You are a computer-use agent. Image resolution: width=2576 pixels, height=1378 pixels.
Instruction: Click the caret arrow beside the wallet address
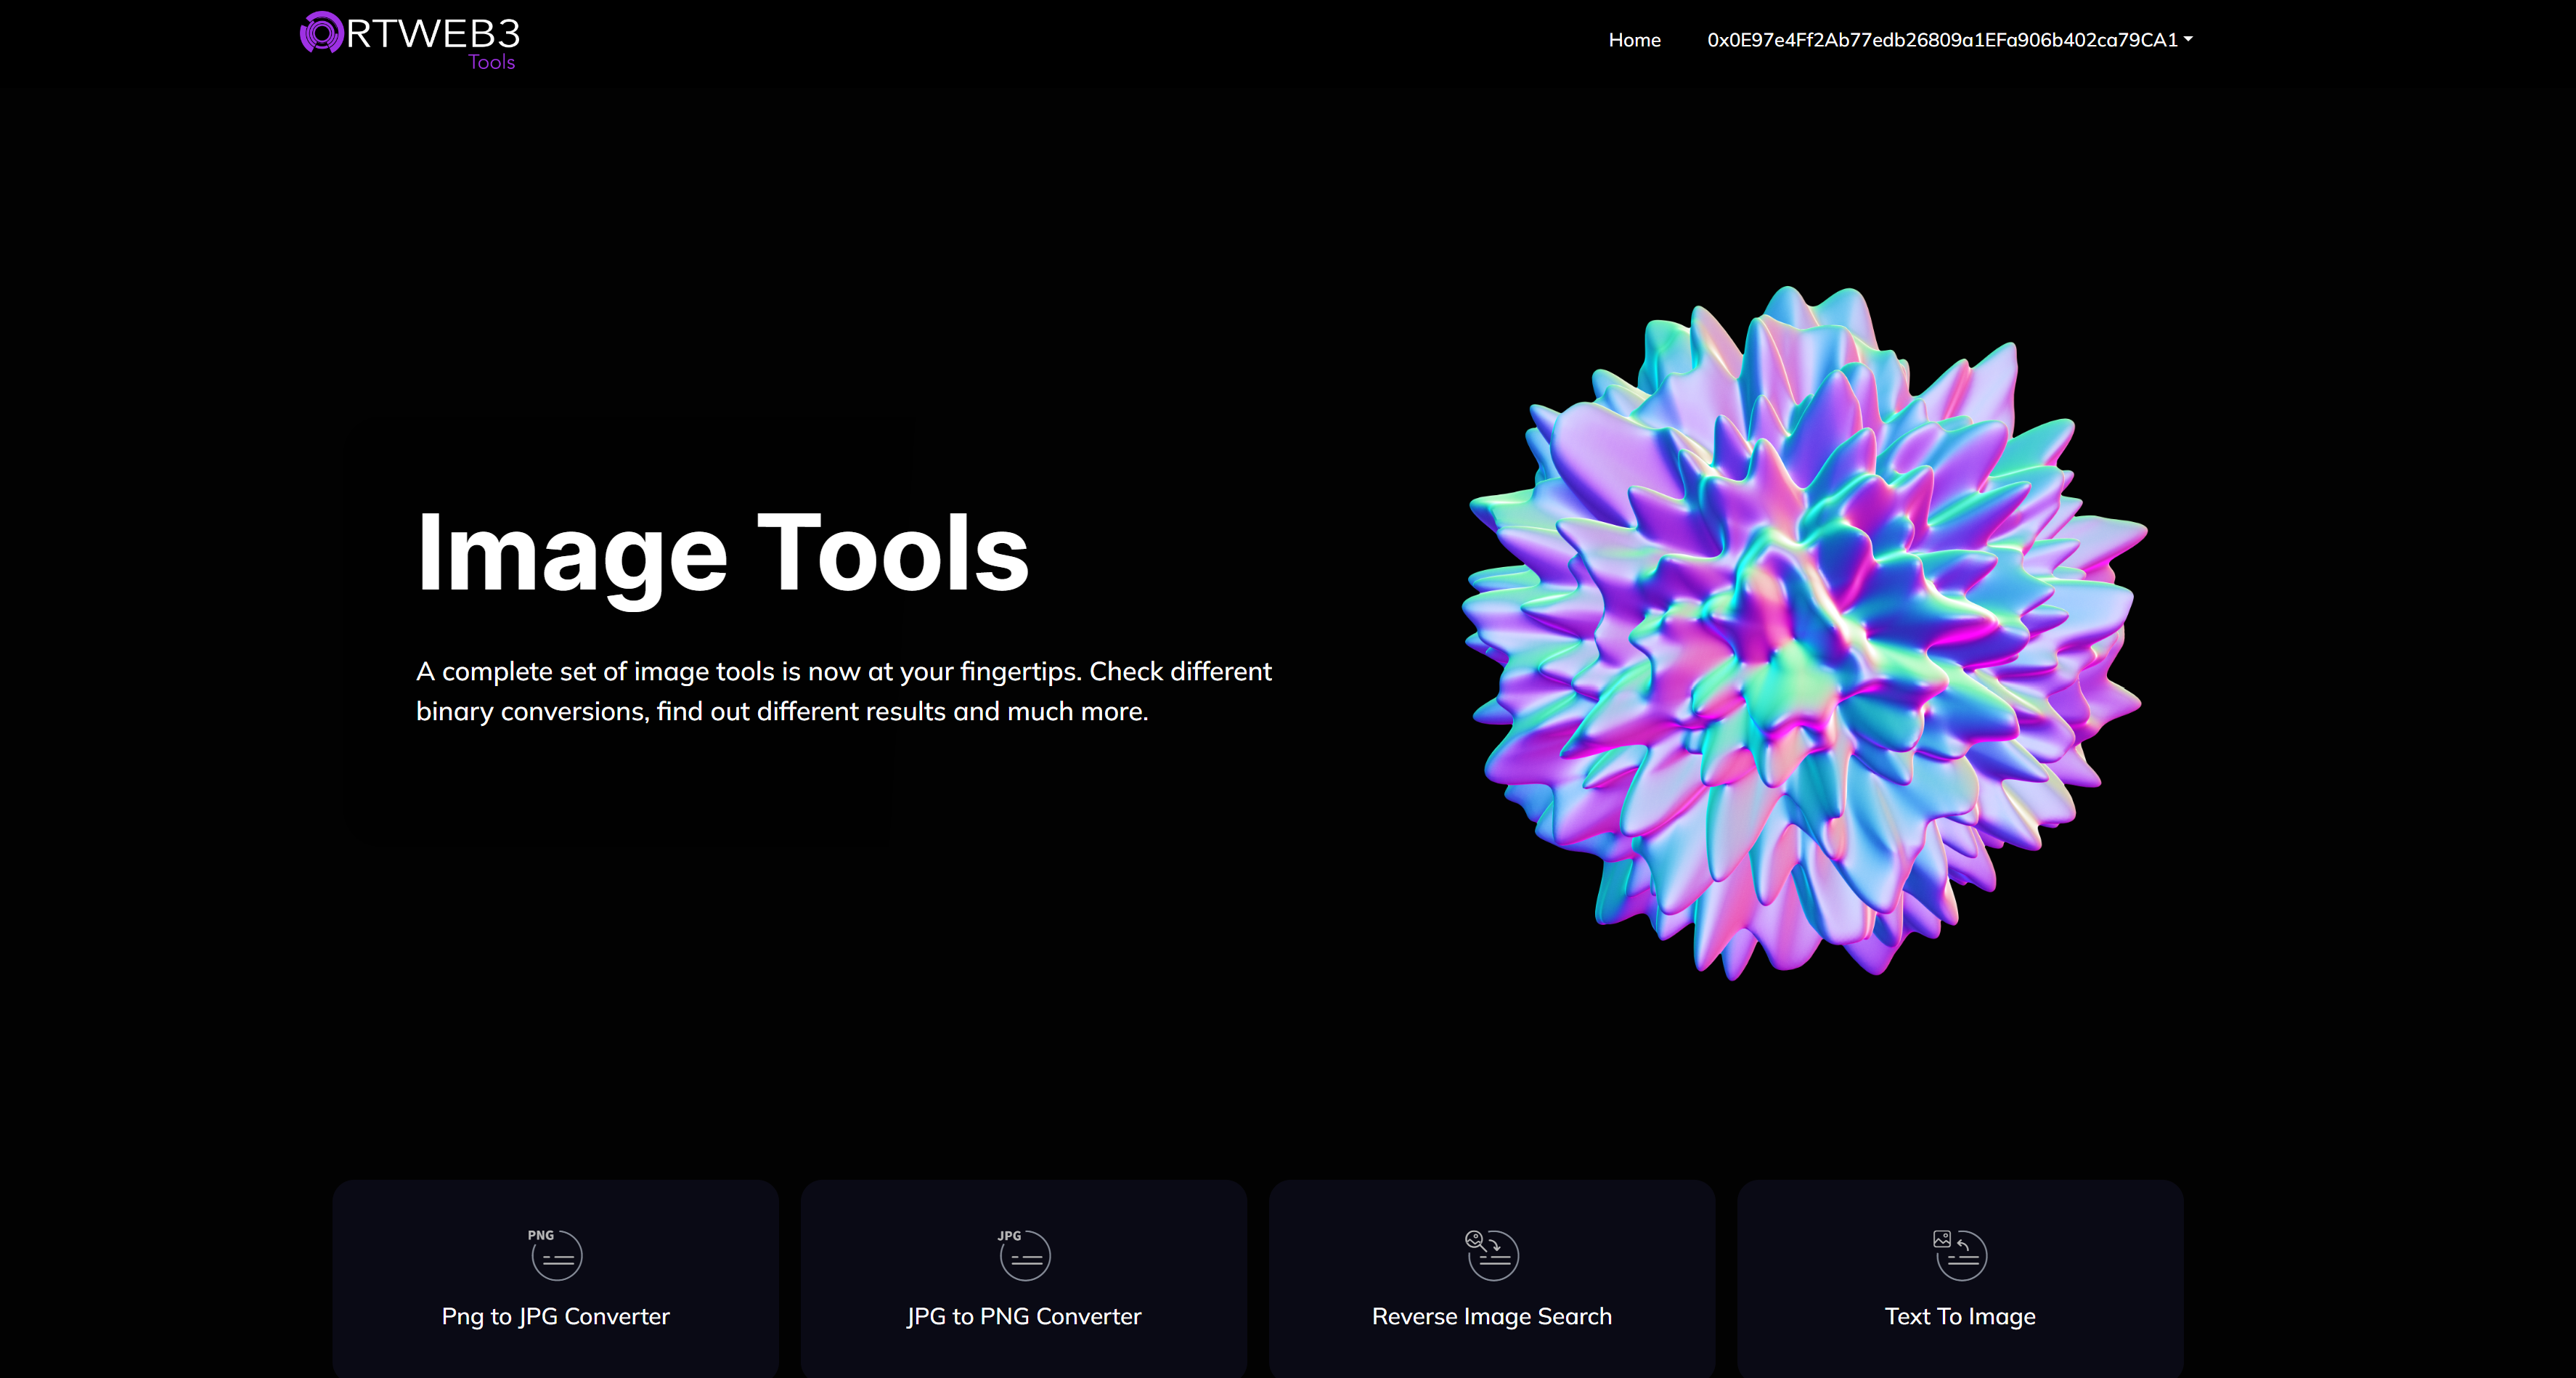pos(2188,39)
